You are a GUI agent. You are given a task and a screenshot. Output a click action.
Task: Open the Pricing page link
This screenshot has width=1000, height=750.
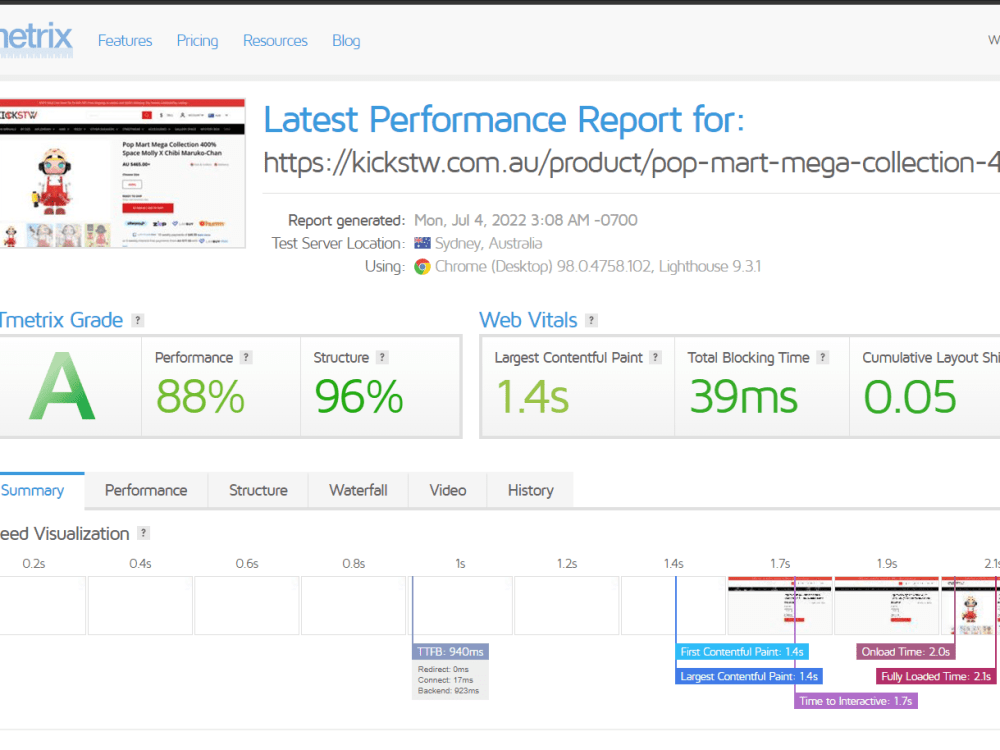click(x=197, y=41)
